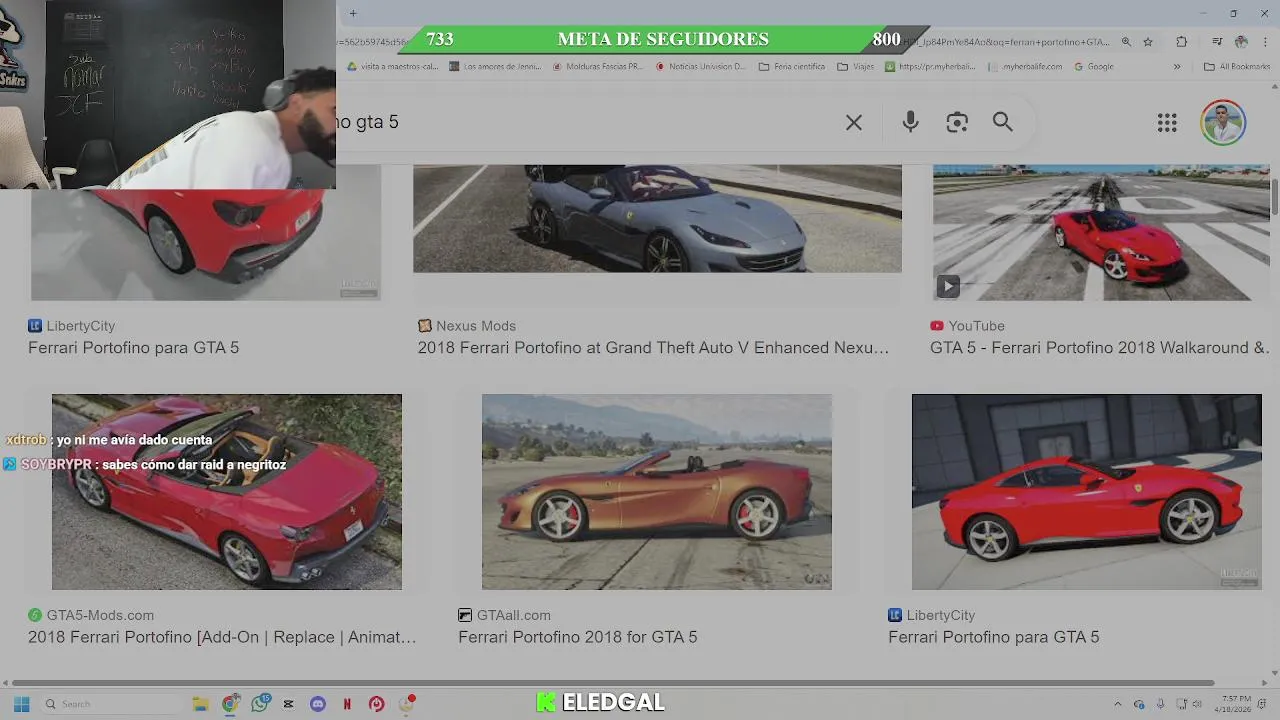
Task: Open WhatsApp from the taskbar
Action: tap(260, 704)
